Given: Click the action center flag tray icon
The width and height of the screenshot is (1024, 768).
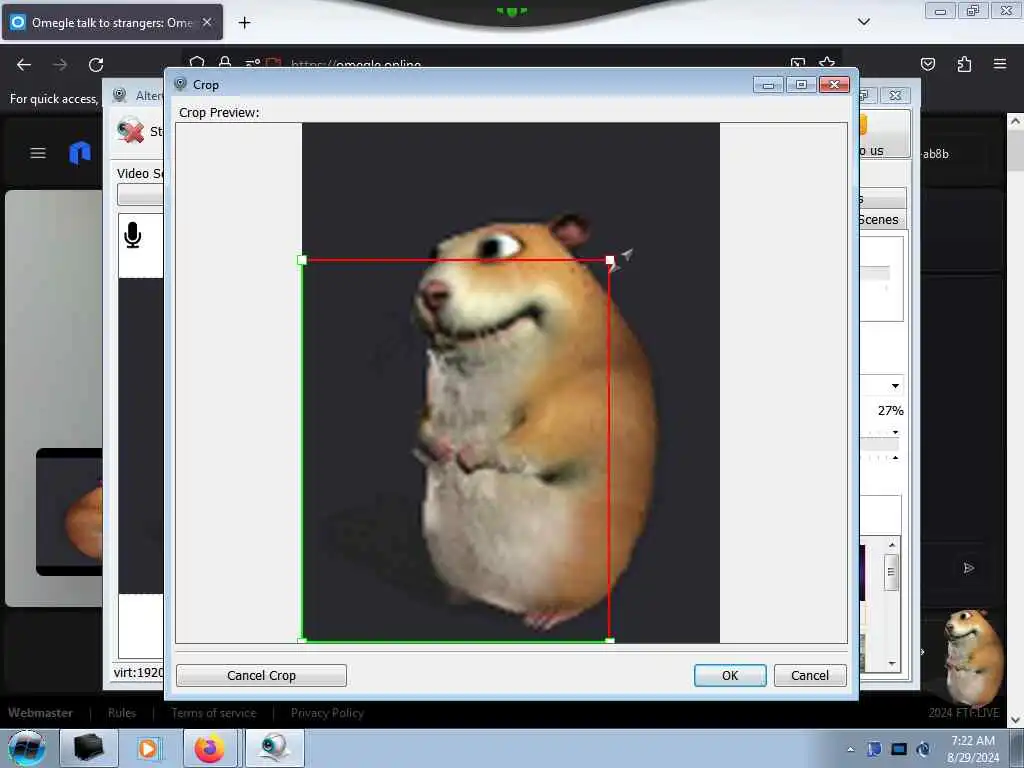Looking at the screenshot, I should coord(874,749).
